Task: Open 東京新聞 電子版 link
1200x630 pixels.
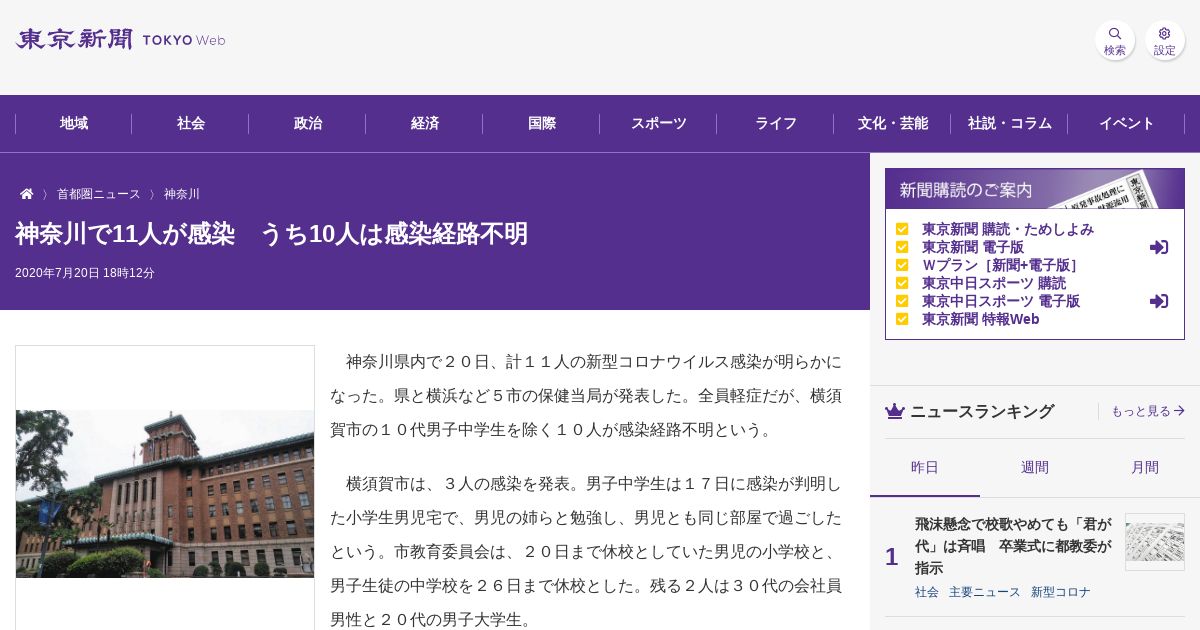Action: 973,247
